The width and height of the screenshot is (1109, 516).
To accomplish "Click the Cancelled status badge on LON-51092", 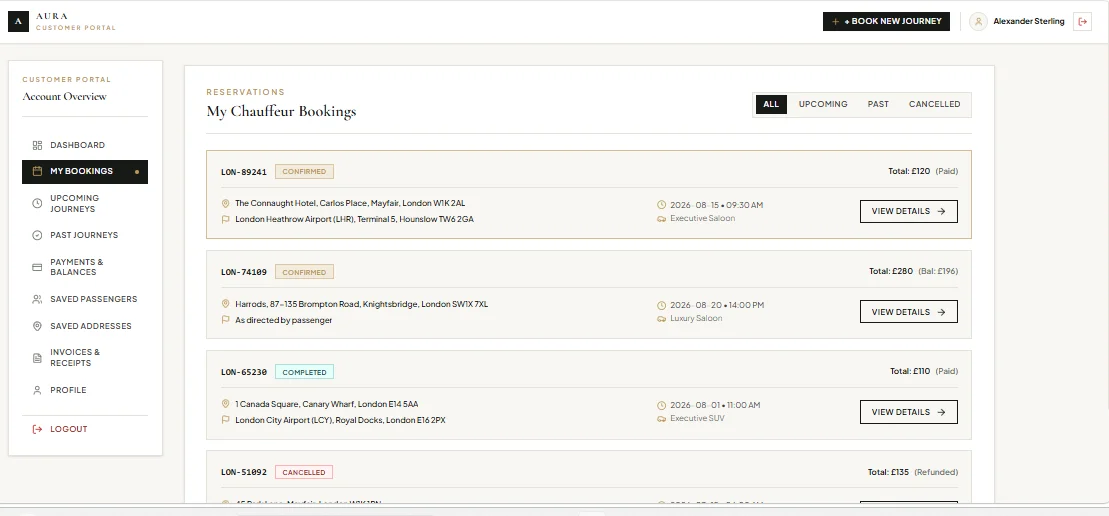I will point(304,472).
